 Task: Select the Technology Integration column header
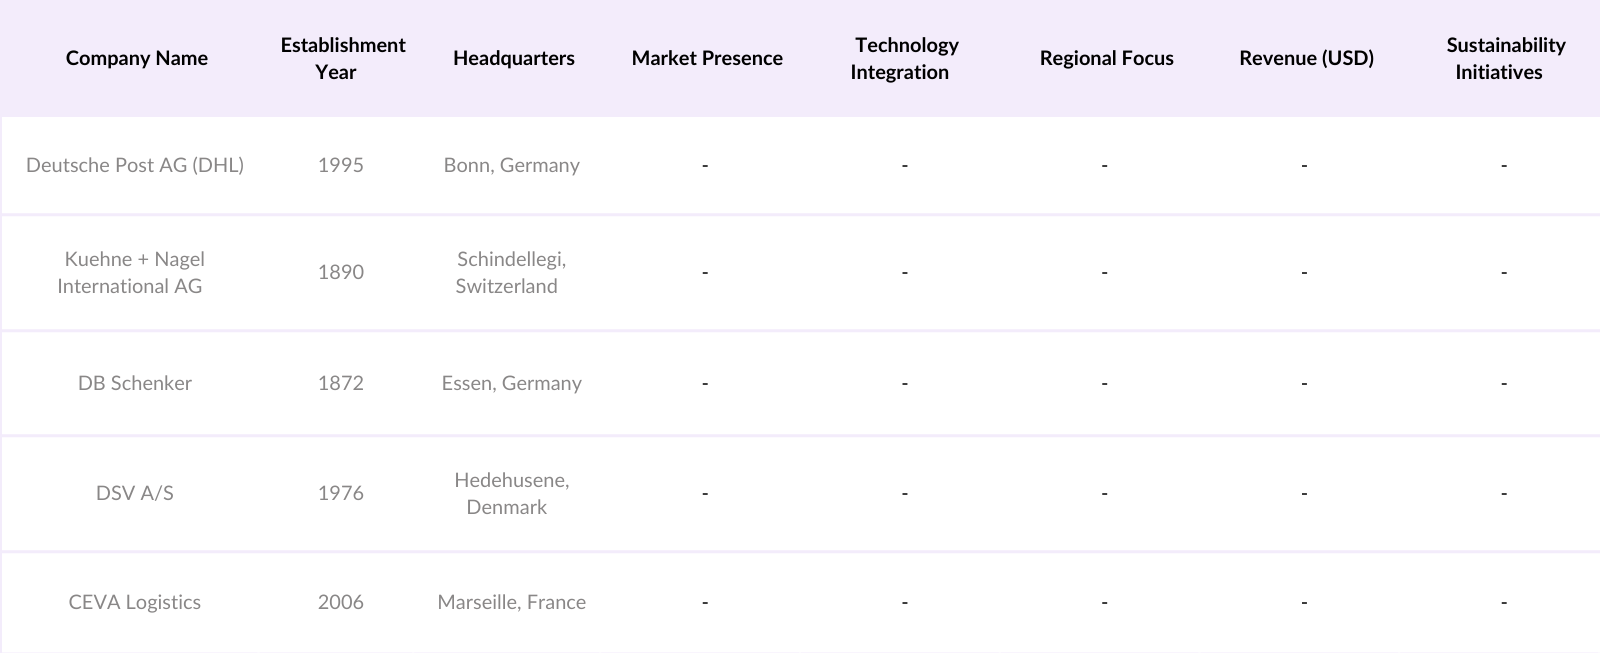pos(905,58)
